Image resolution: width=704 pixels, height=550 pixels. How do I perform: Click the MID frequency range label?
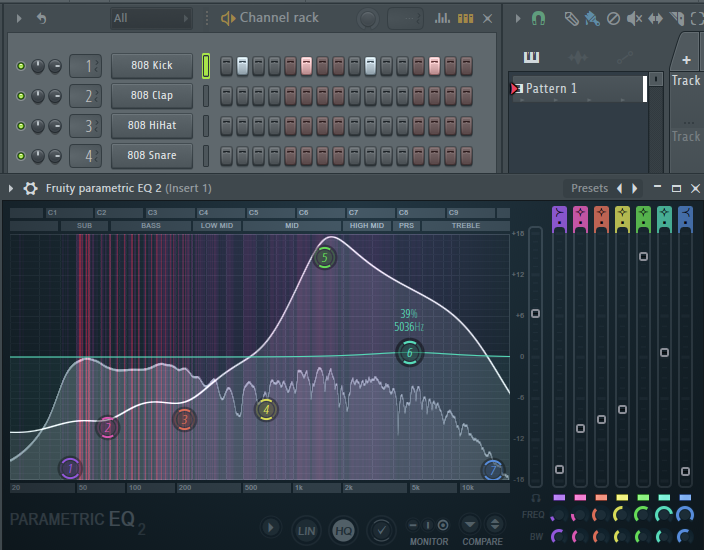292,225
